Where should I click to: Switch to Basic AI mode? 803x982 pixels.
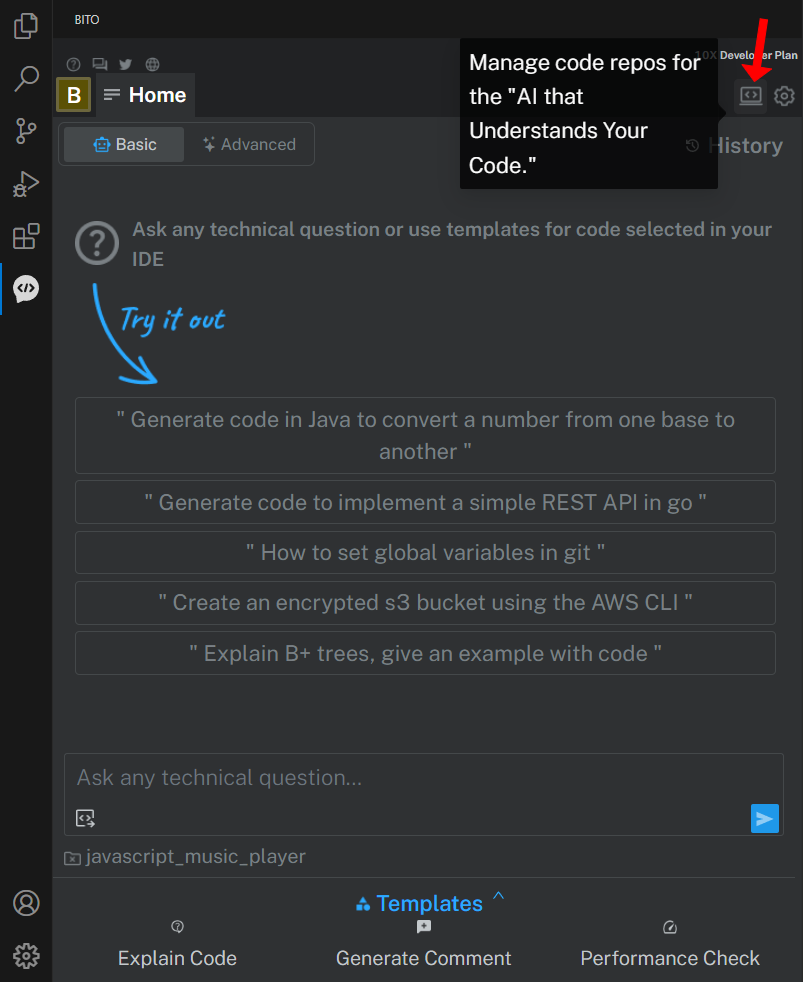[x=125, y=145]
